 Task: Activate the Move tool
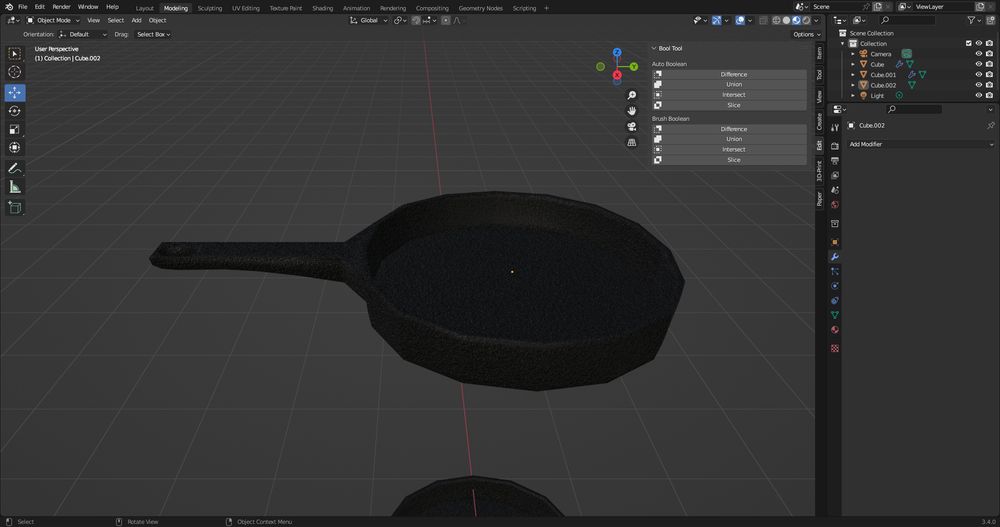pos(15,93)
